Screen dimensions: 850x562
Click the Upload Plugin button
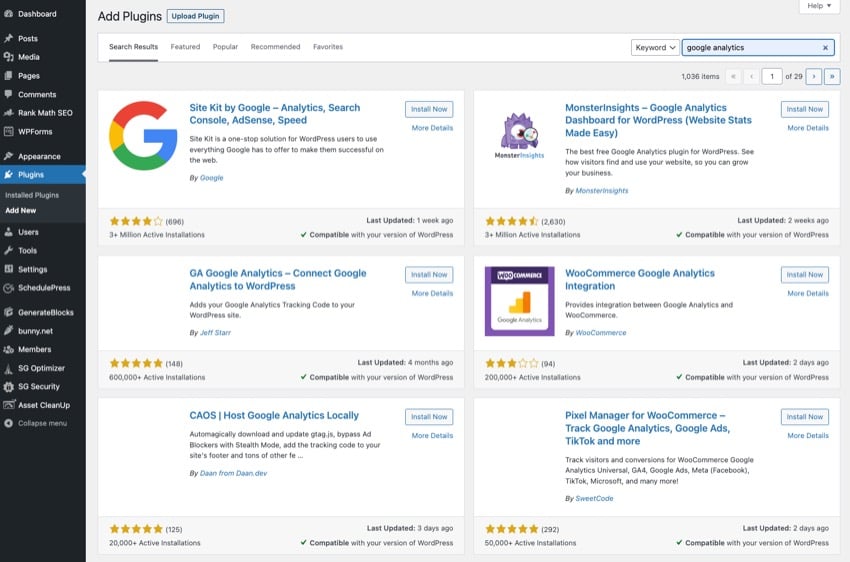point(196,16)
